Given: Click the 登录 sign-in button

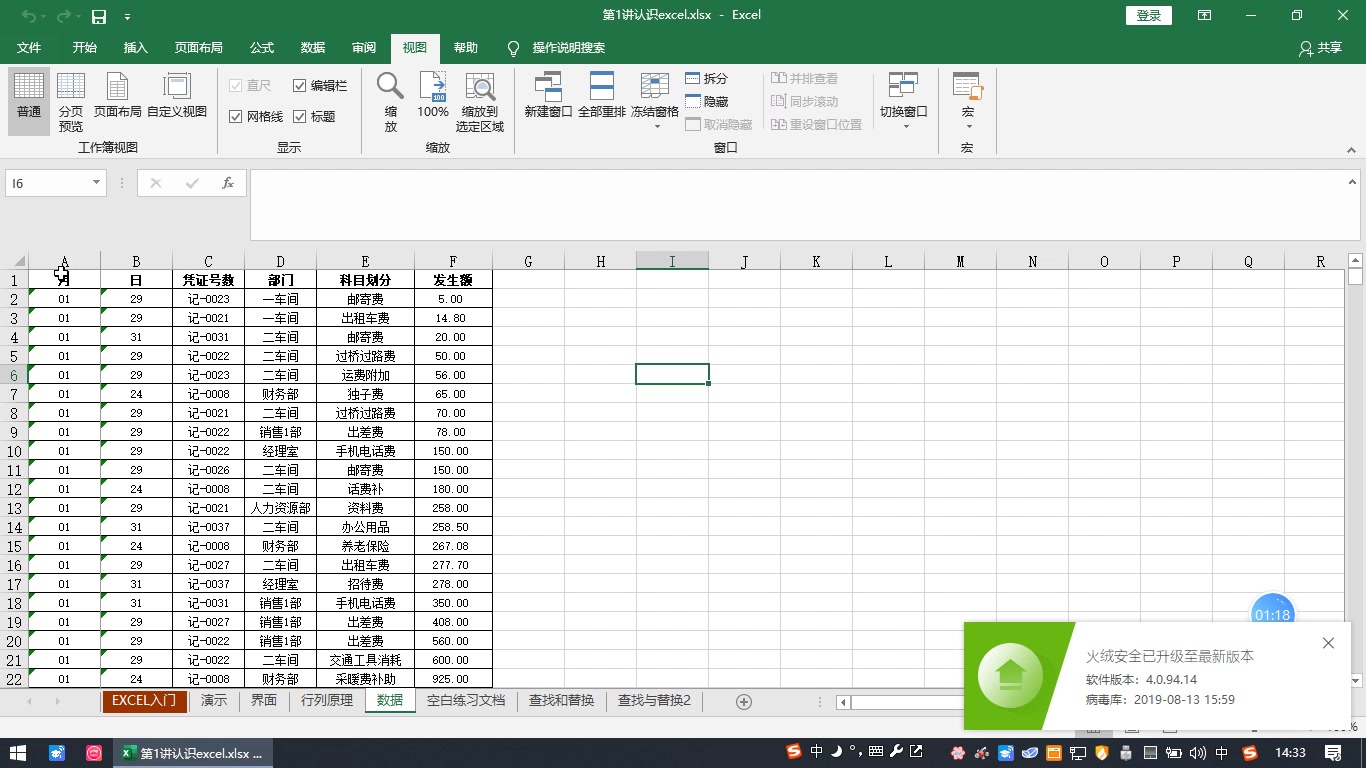Looking at the screenshot, I should (1148, 15).
